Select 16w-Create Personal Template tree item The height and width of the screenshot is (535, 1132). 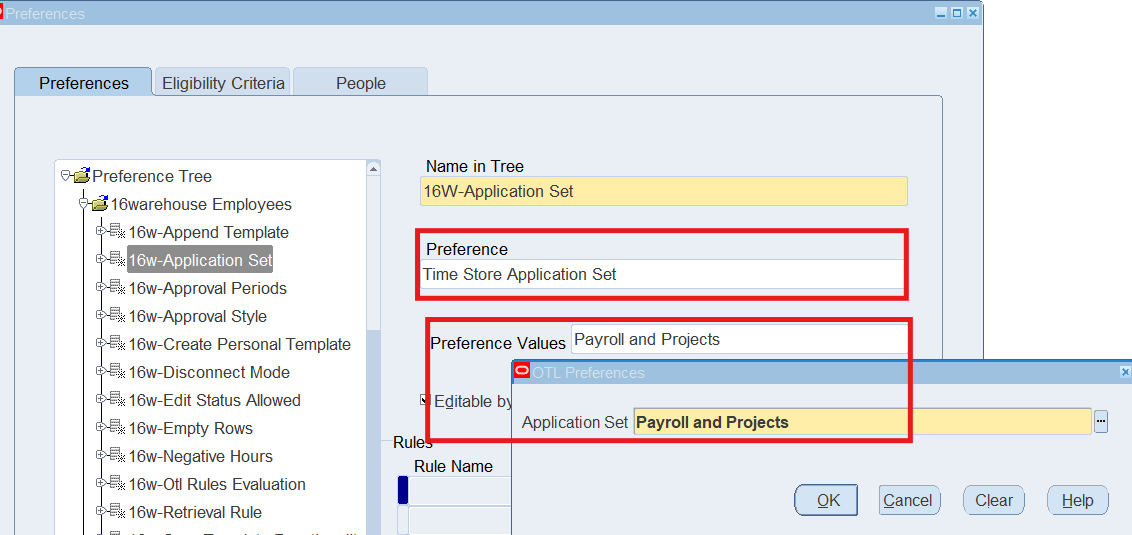[x=239, y=344]
